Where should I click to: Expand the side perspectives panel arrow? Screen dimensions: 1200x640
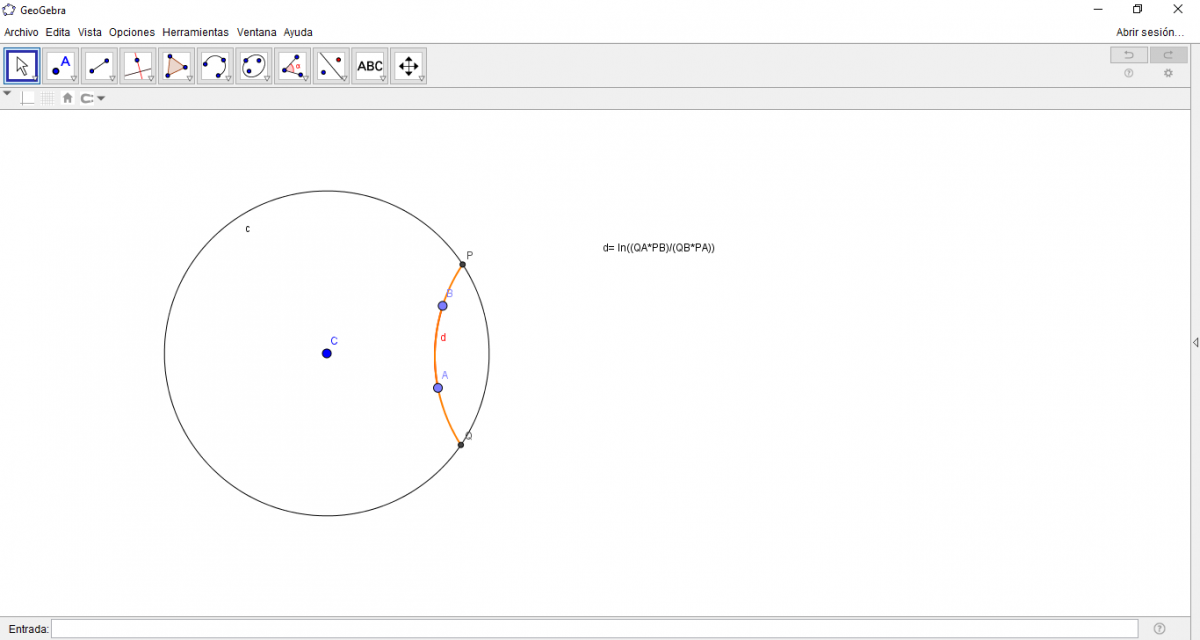(x=1195, y=342)
